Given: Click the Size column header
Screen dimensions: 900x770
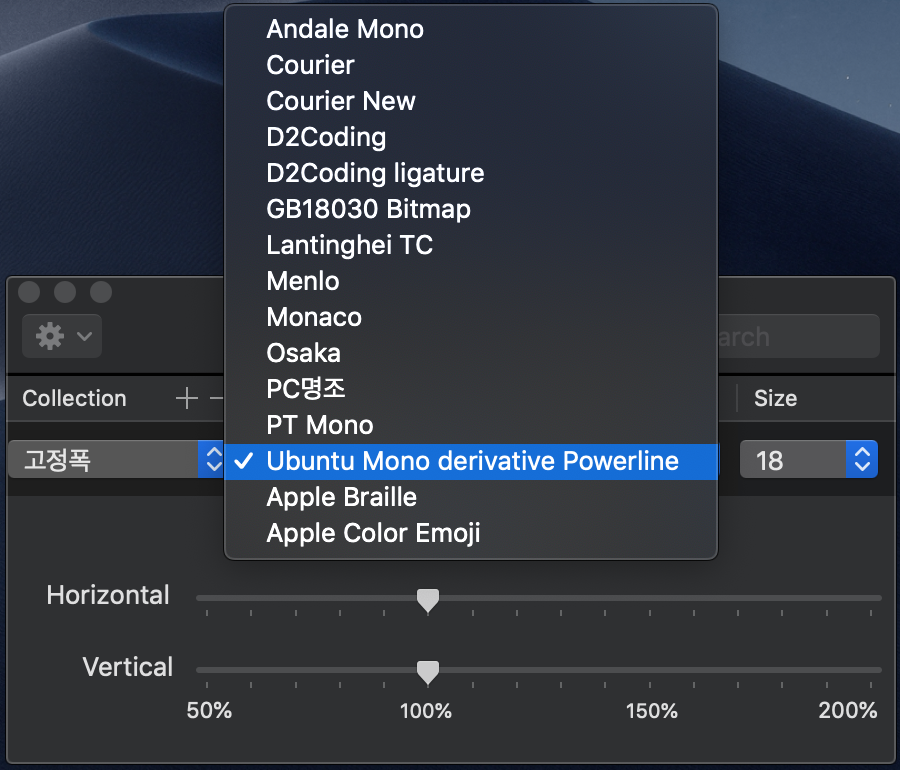Looking at the screenshot, I should (775, 398).
